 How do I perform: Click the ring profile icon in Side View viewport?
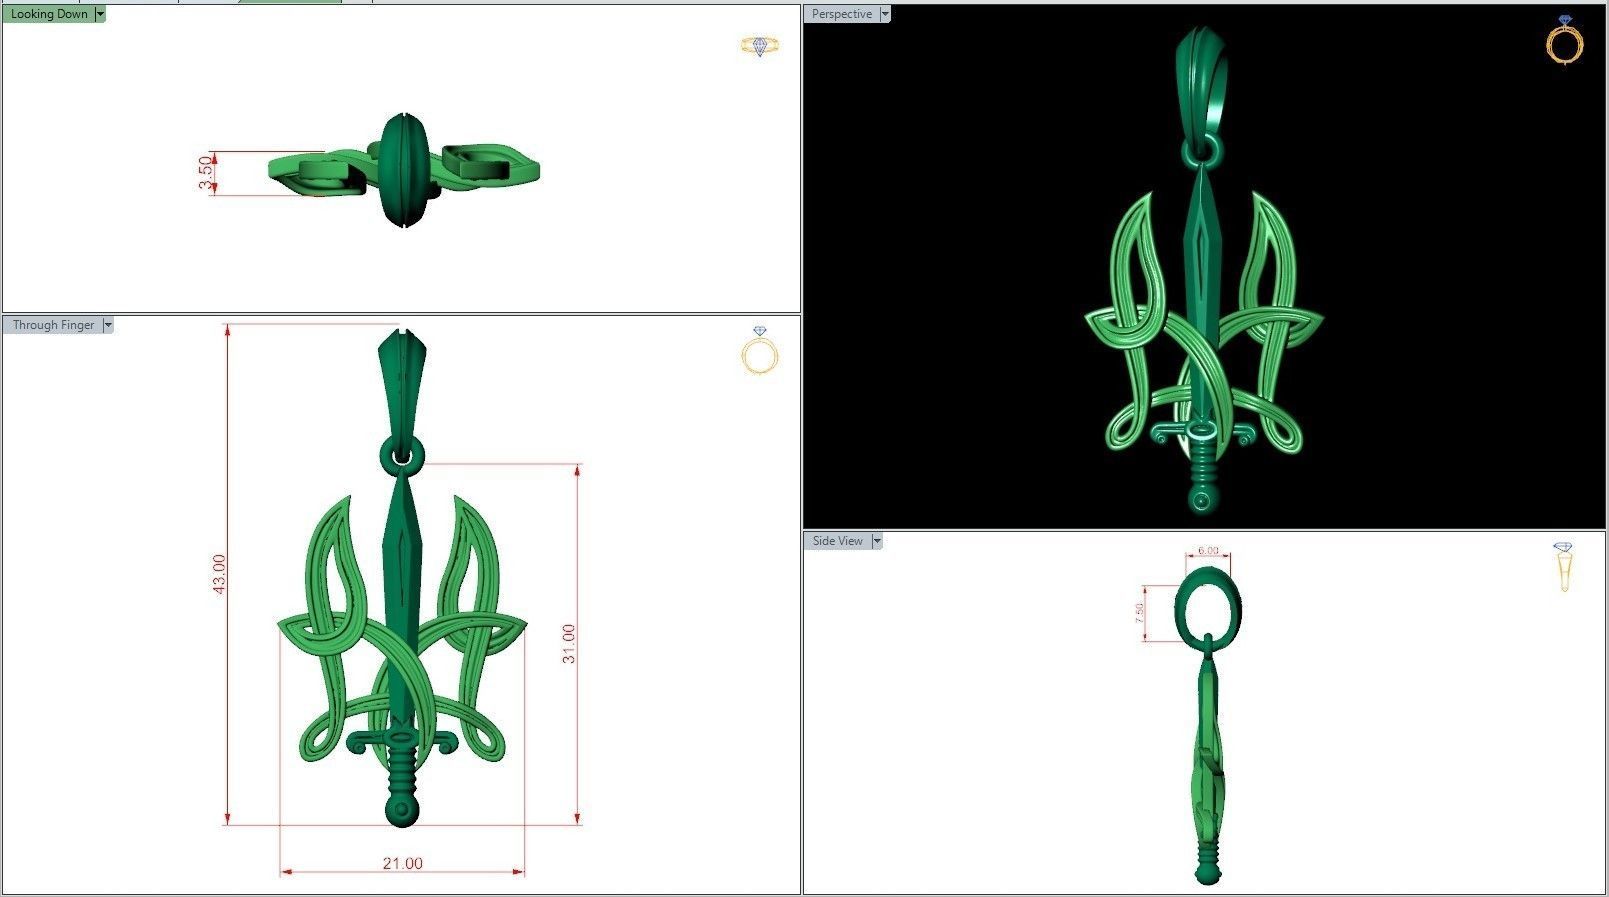point(1564,567)
